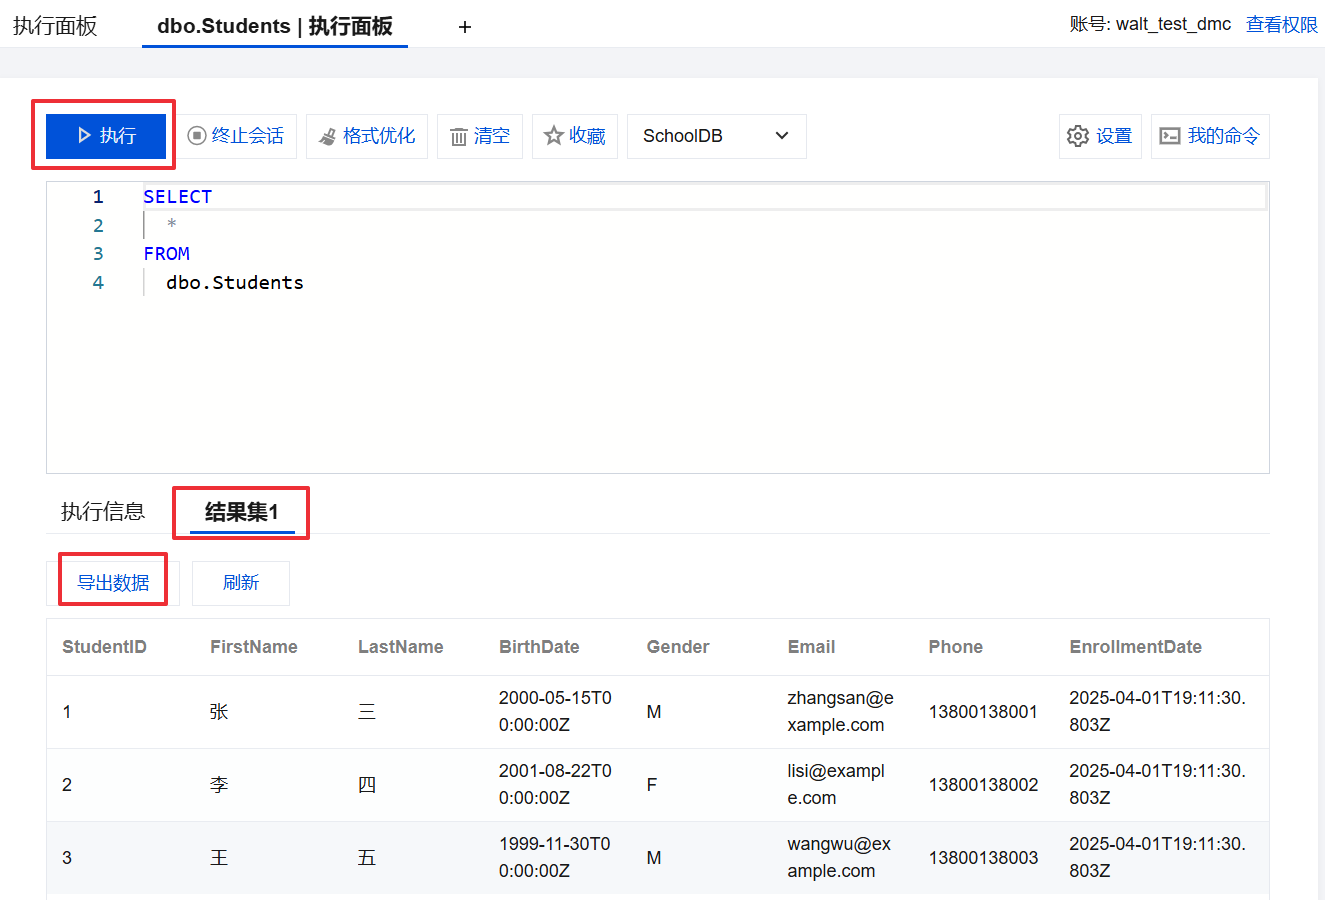Click 终止会话 stop session button
Viewport: 1325px width, 900px height.
(x=236, y=136)
